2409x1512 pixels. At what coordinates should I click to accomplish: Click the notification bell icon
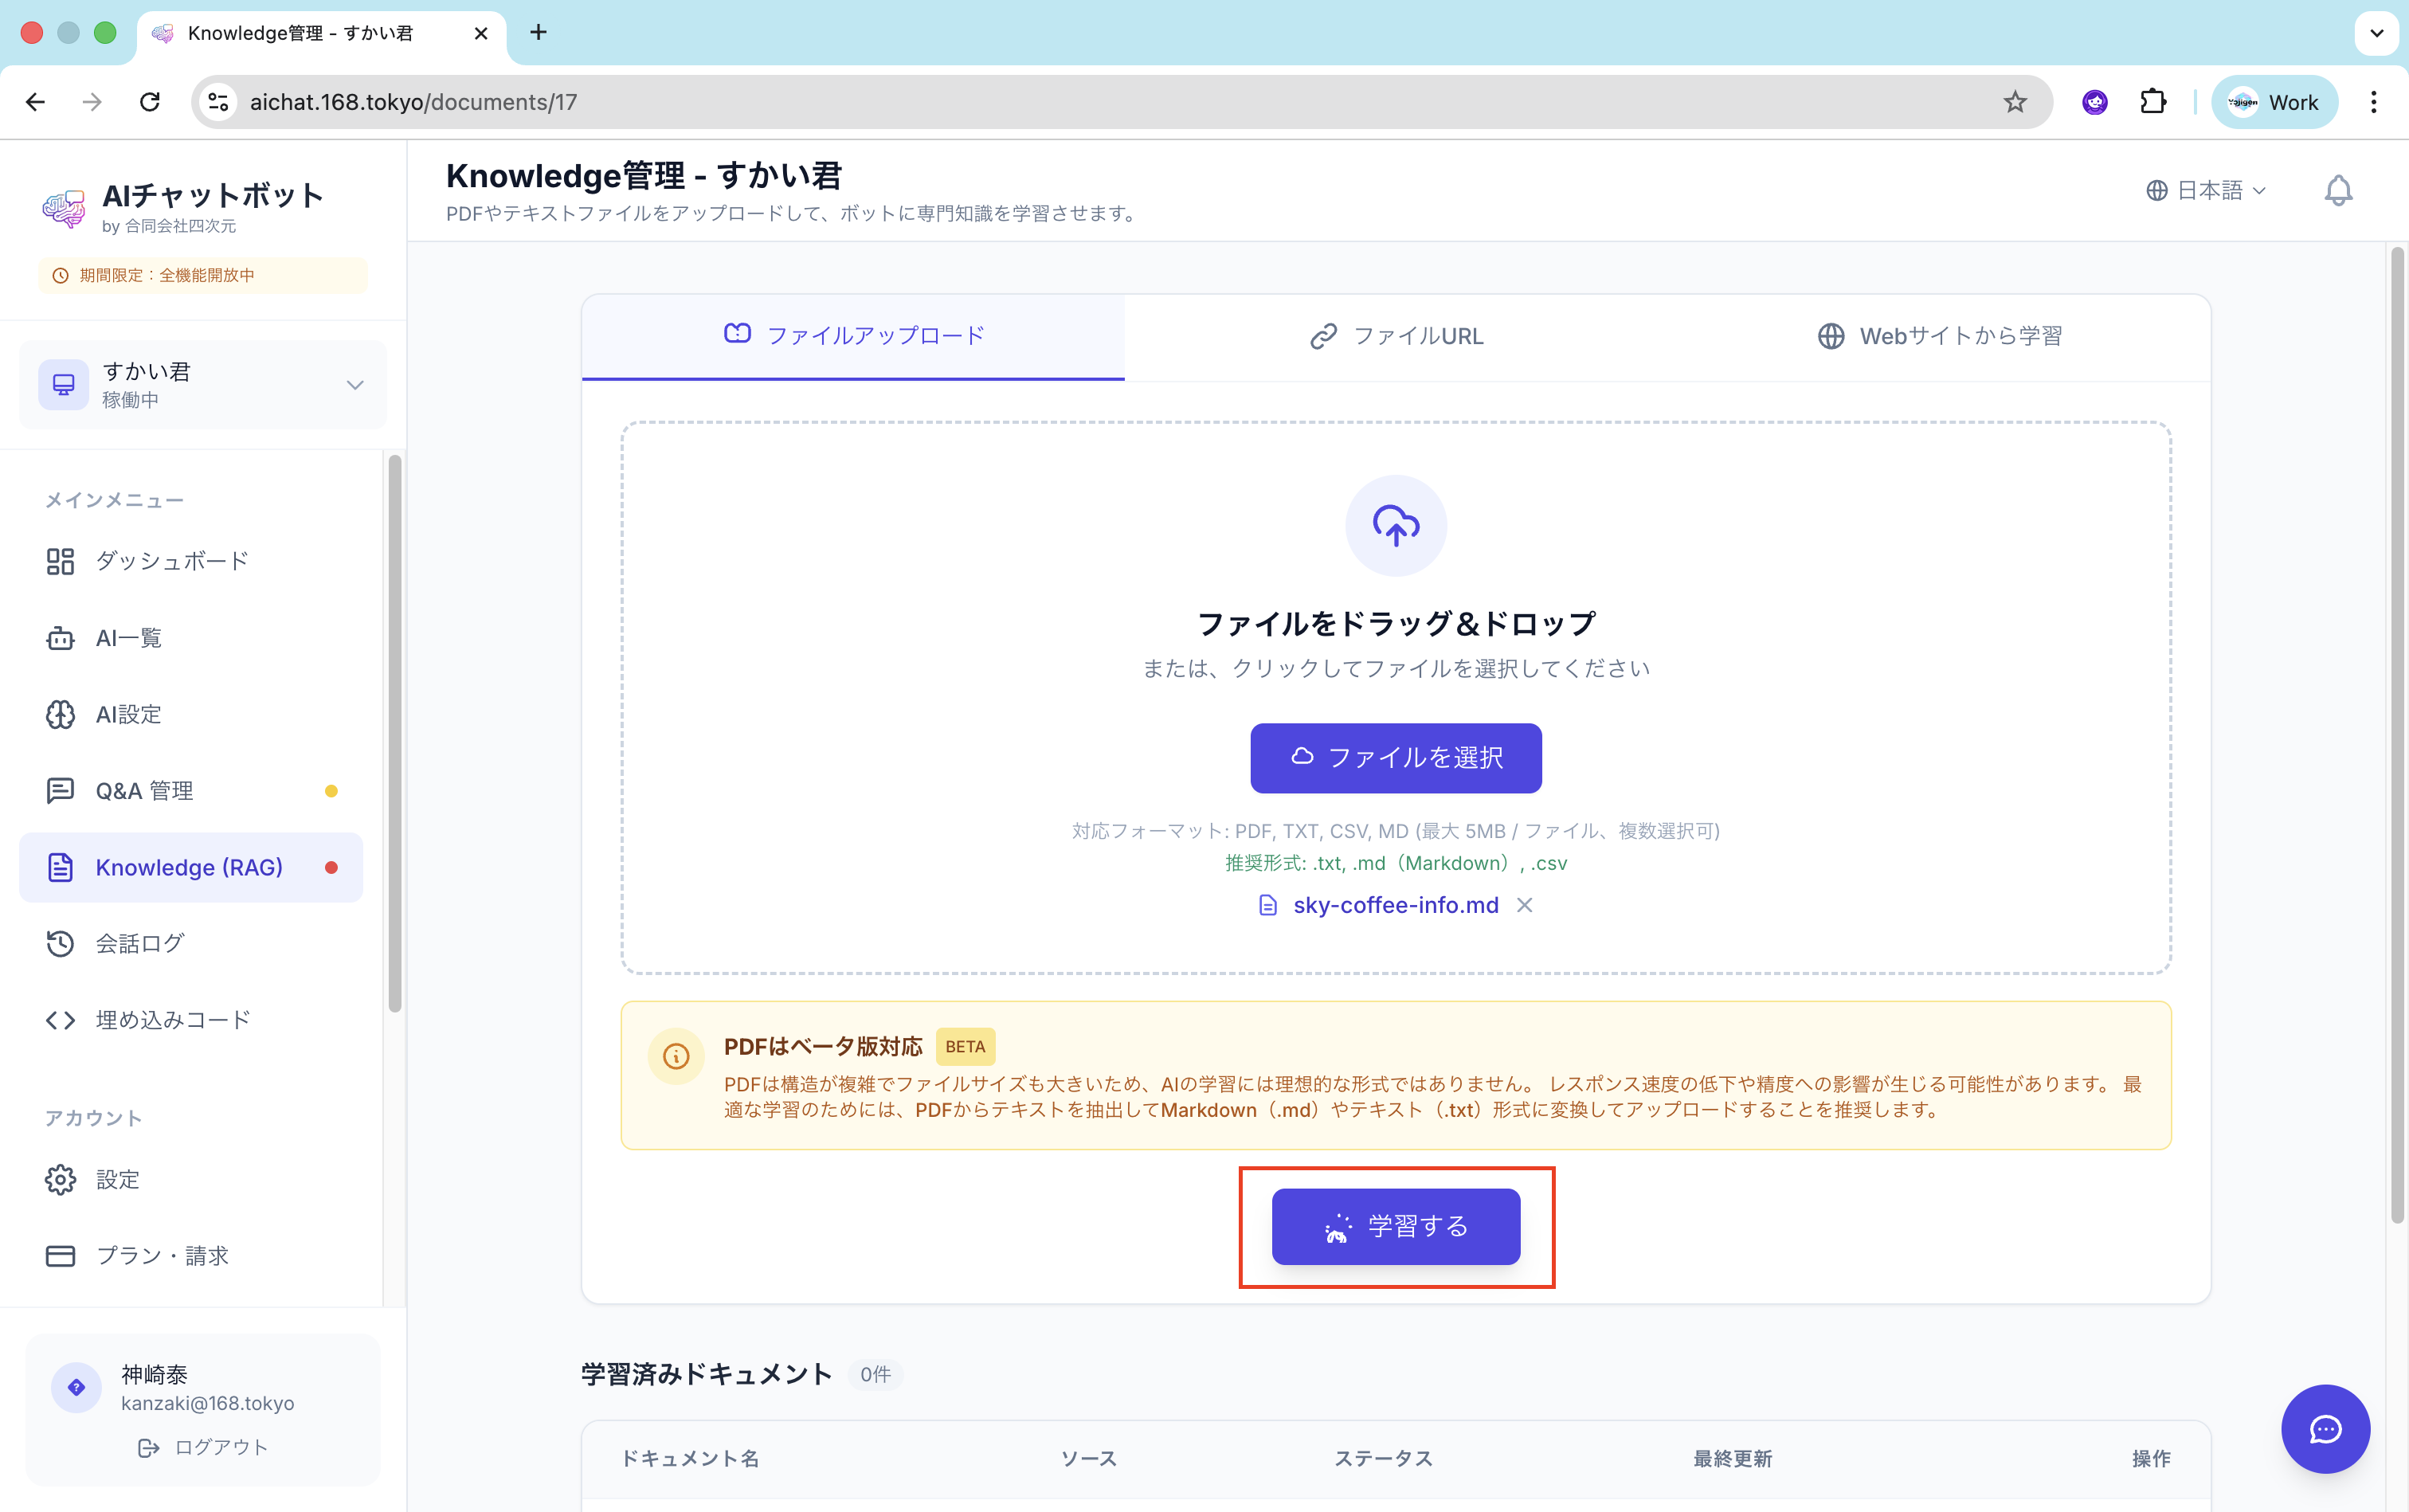(2337, 190)
